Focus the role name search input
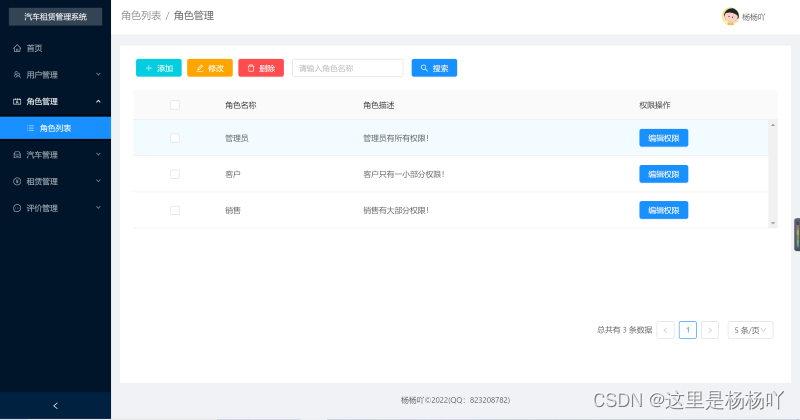 coord(347,68)
